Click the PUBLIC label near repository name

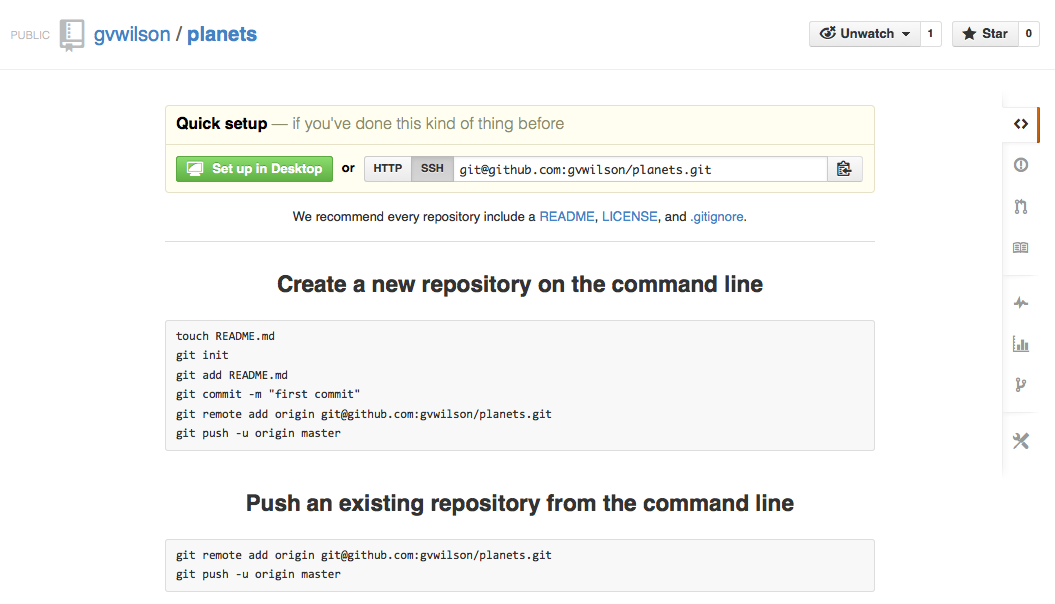click(x=30, y=35)
